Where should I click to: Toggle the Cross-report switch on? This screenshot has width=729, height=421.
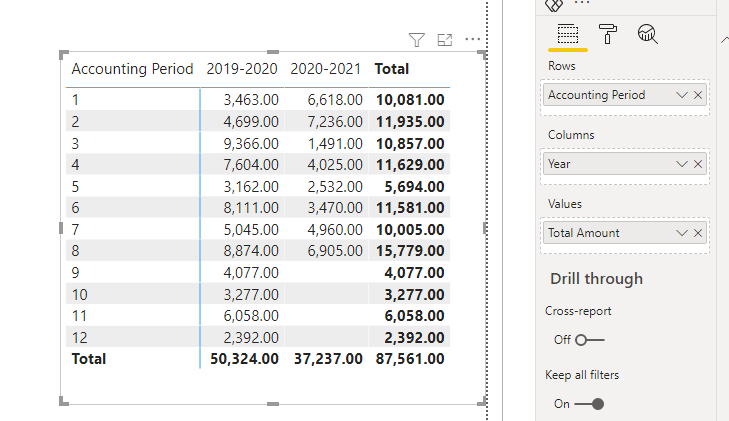click(590, 340)
